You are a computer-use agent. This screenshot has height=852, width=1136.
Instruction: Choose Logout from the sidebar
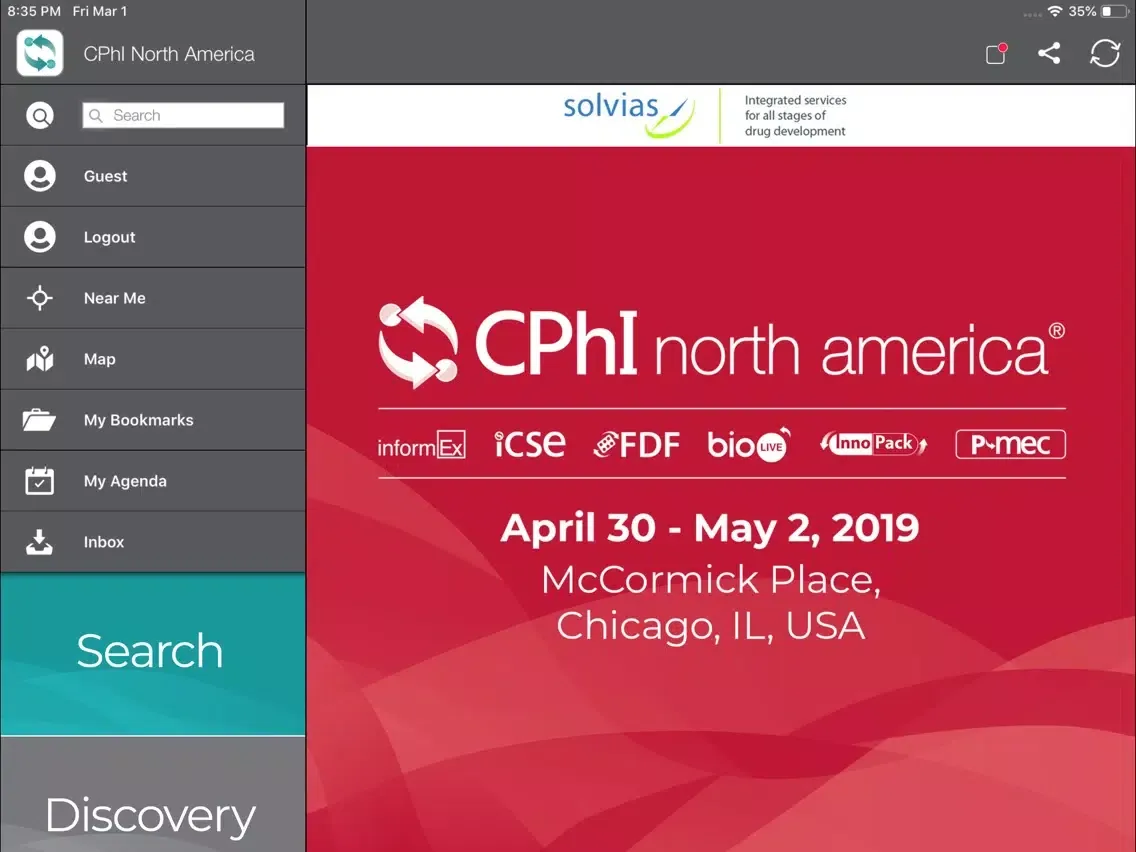(x=153, y=237)
